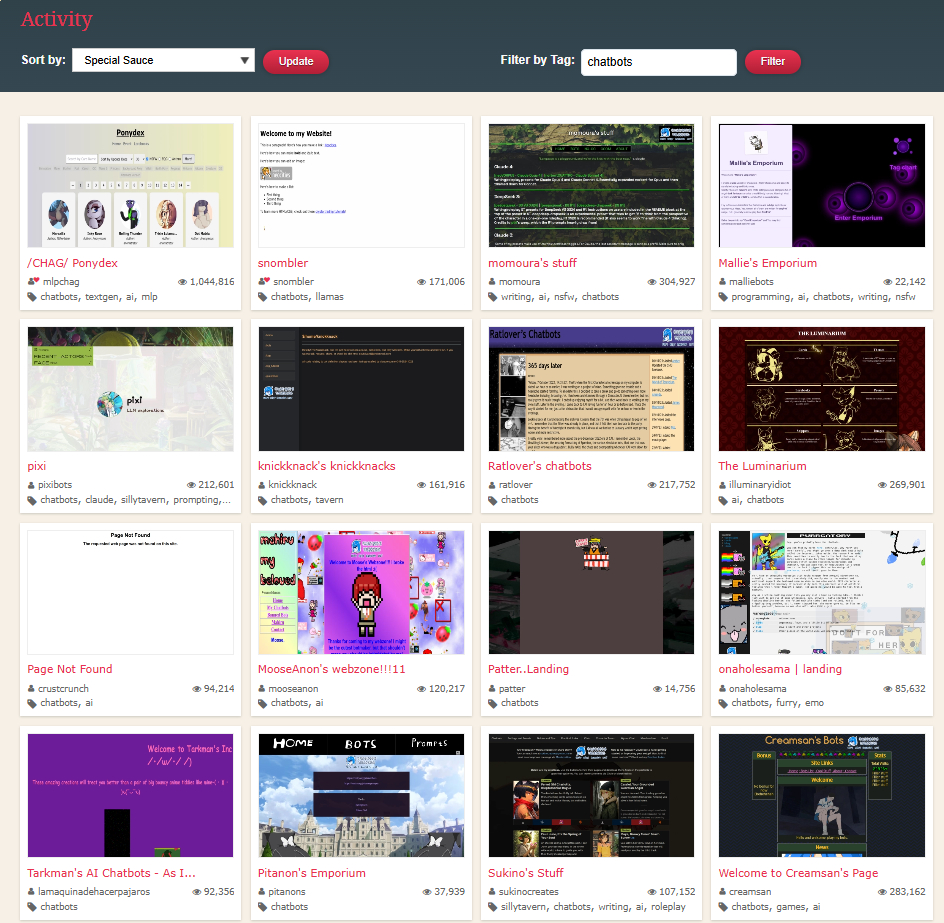This screenshot has height=923, width=944.
Task: Click the tag icon on Mallie's Emporium card
Action: (723, 297)
